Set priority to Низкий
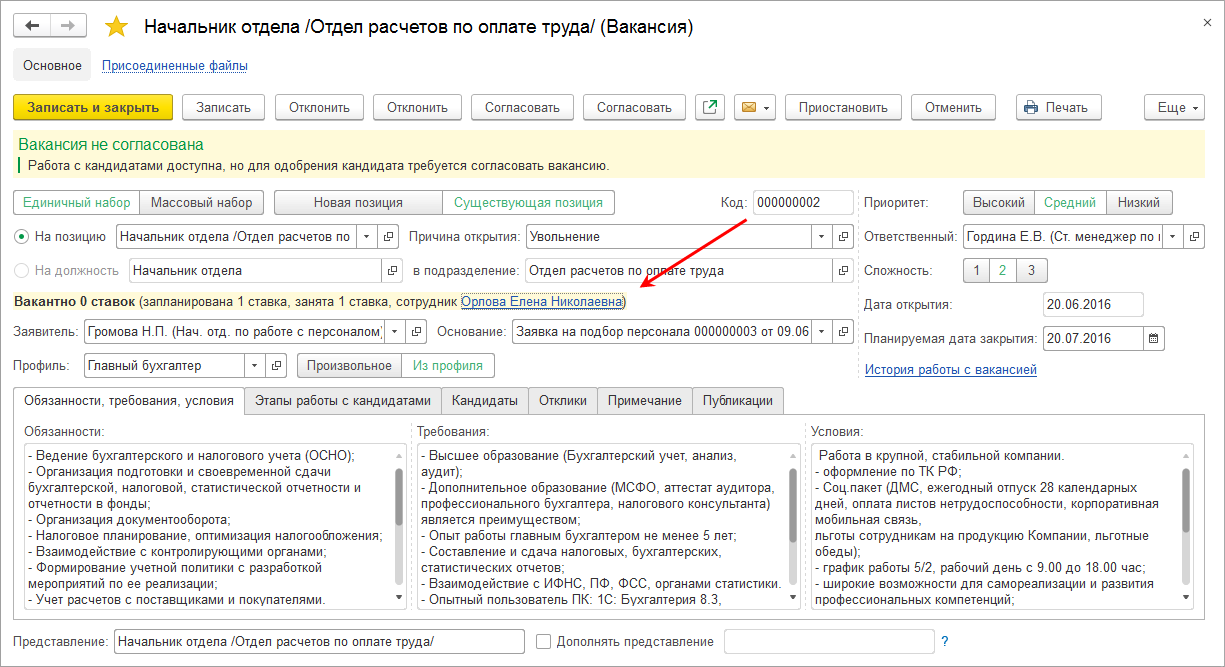Viewport: 1225px width, 667px height. [x=1139, y=203]
